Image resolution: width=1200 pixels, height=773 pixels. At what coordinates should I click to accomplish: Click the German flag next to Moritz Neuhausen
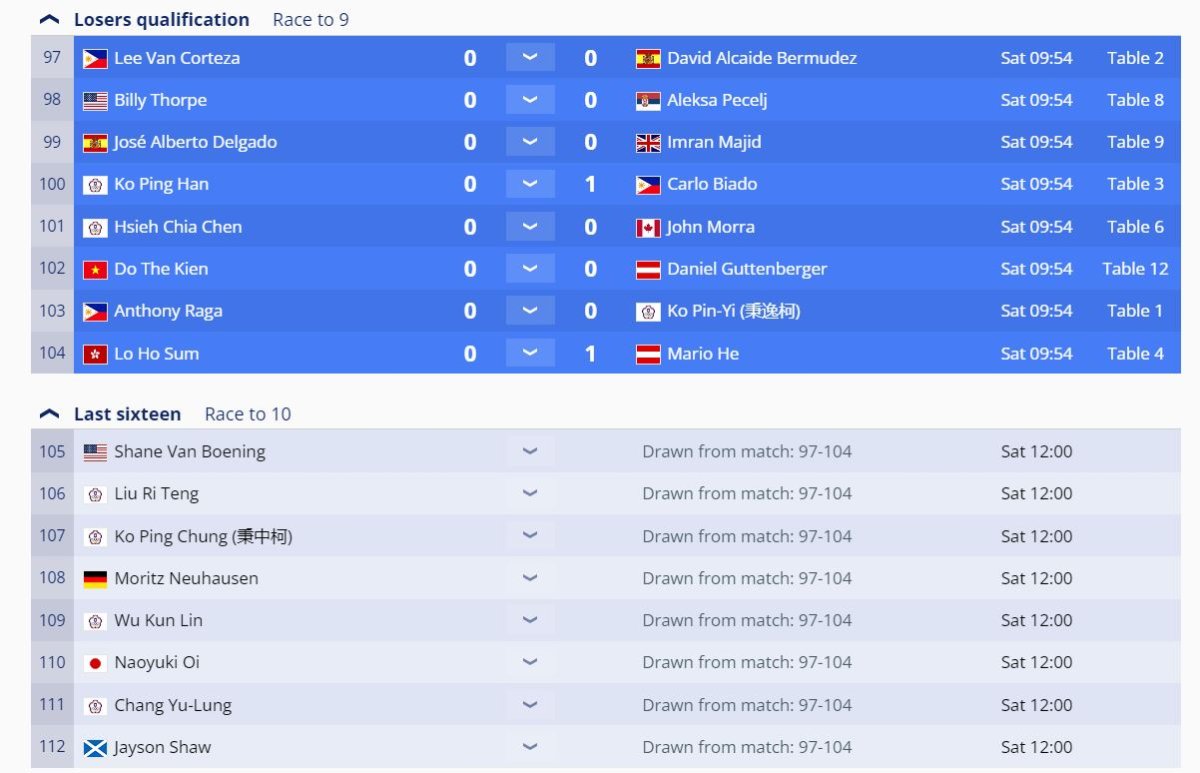[x=95, y=579]
